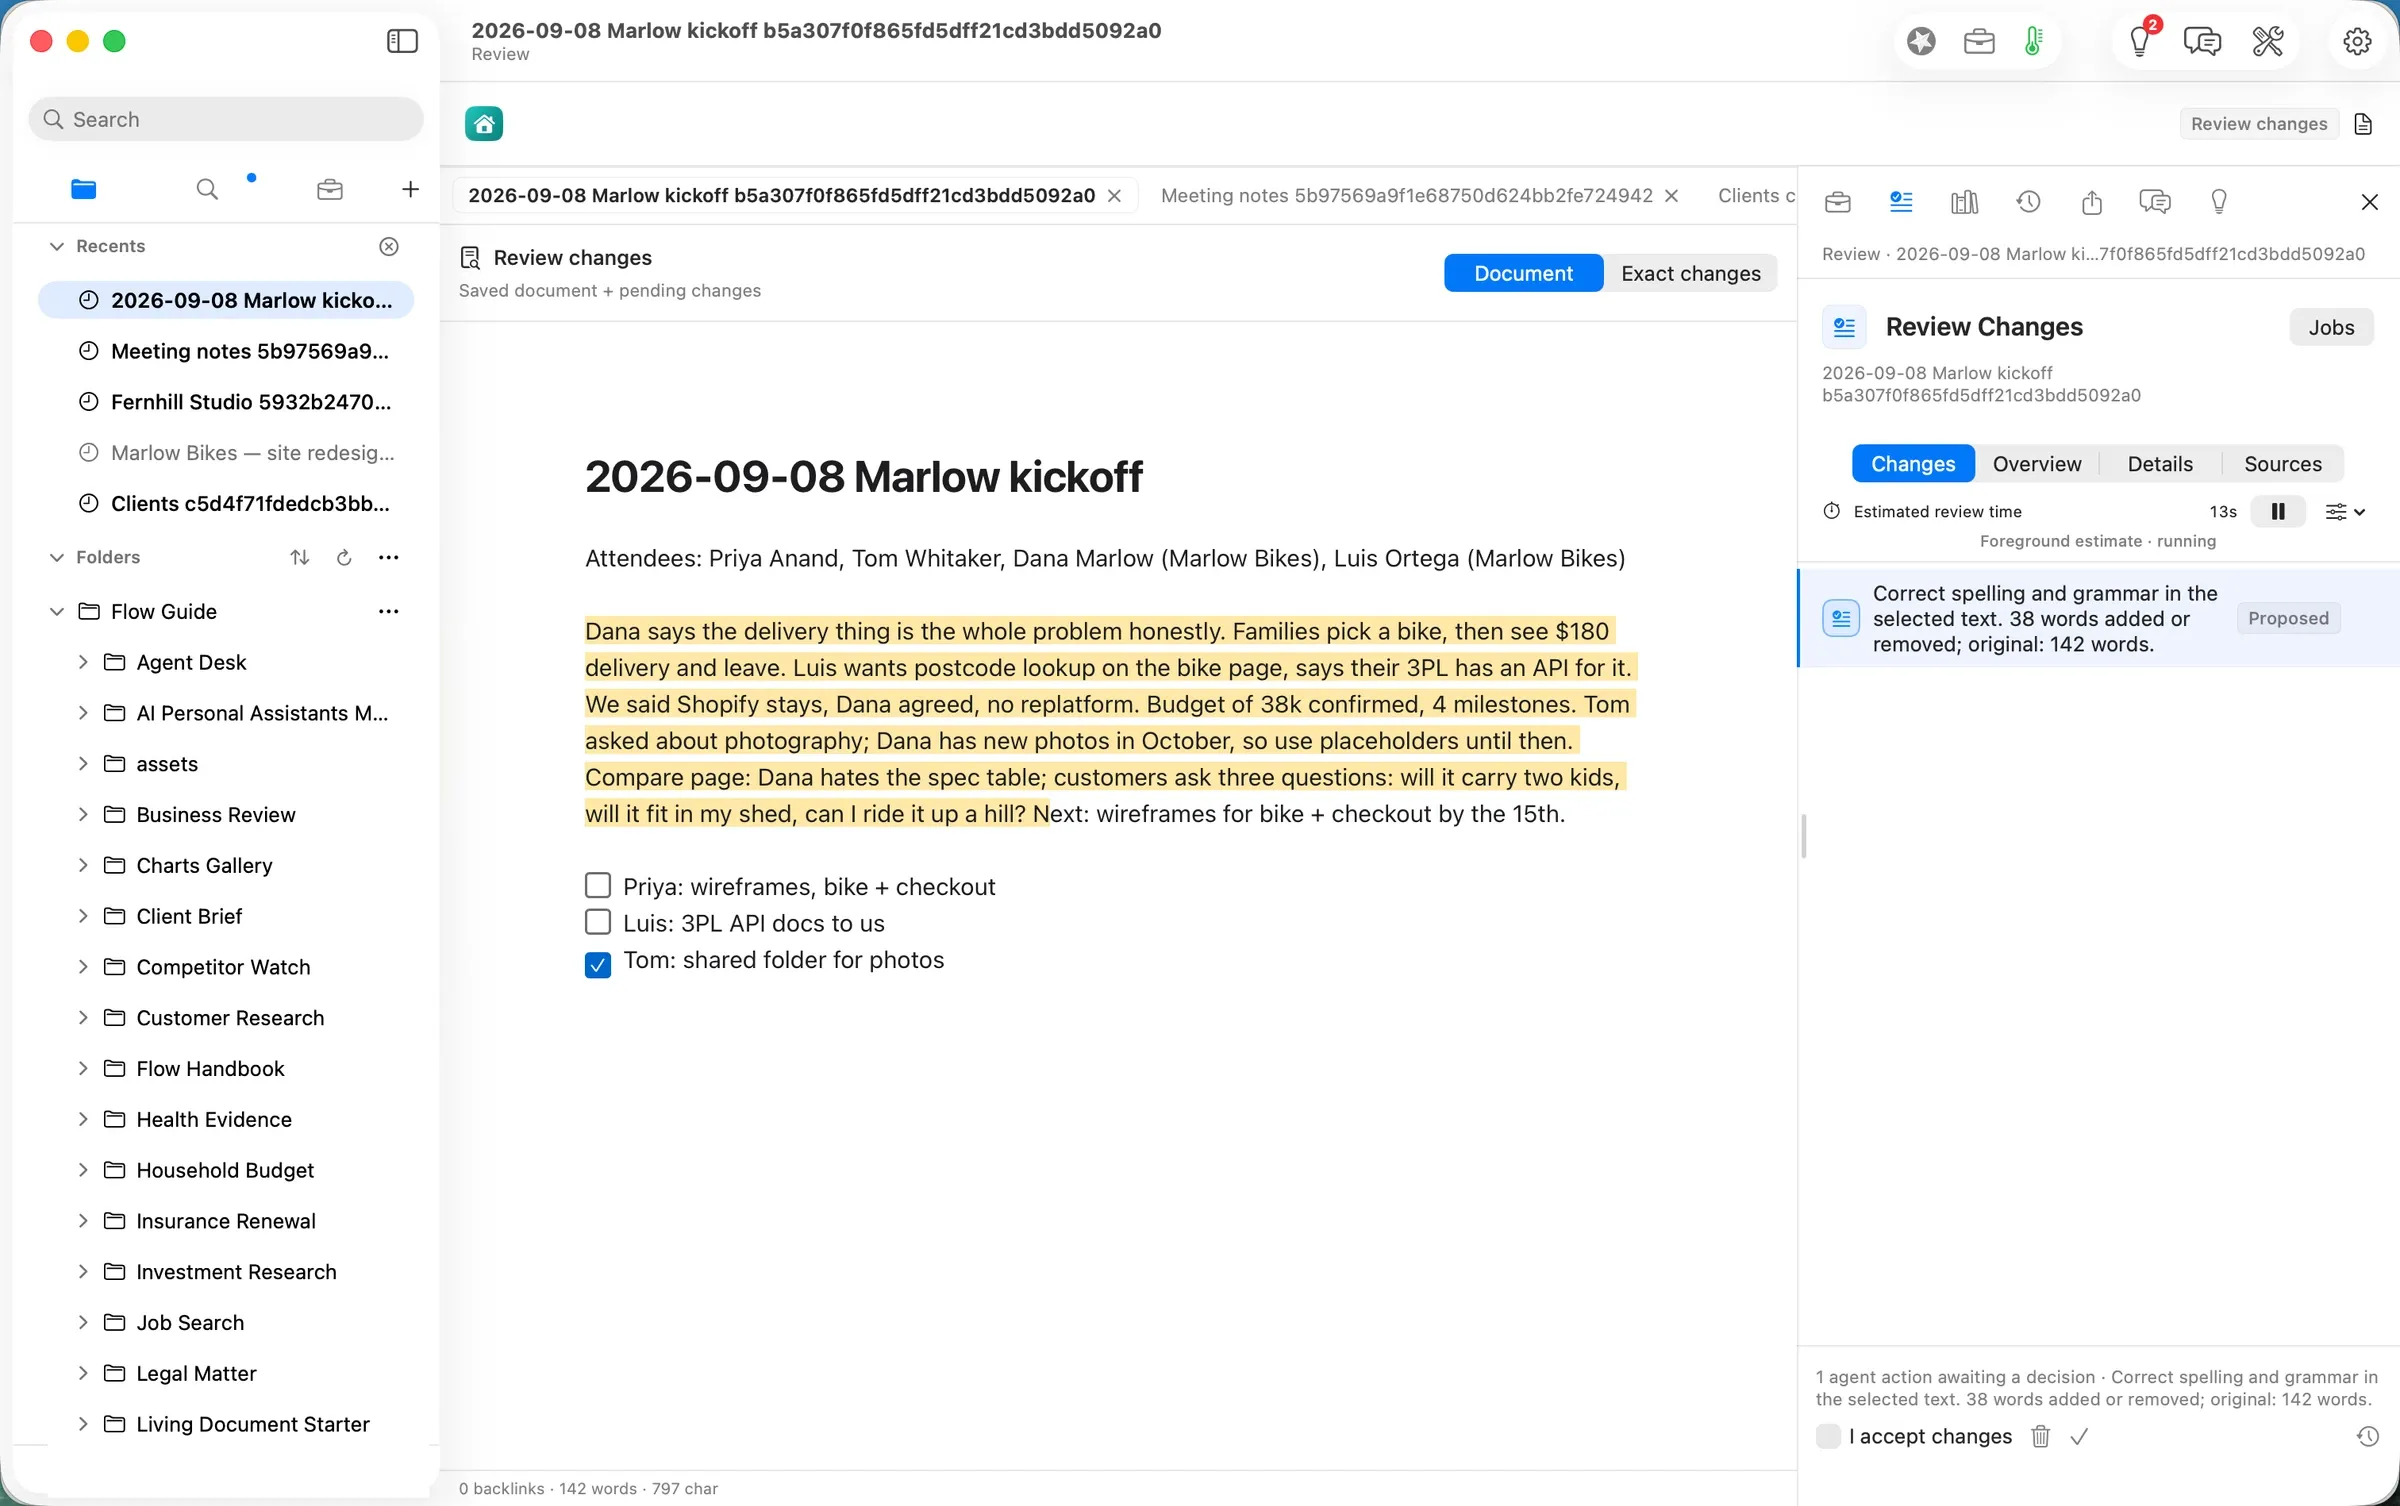Click the briefcase icon in title bar
Viewport: 2400px width, 1506px height.
1979,41
